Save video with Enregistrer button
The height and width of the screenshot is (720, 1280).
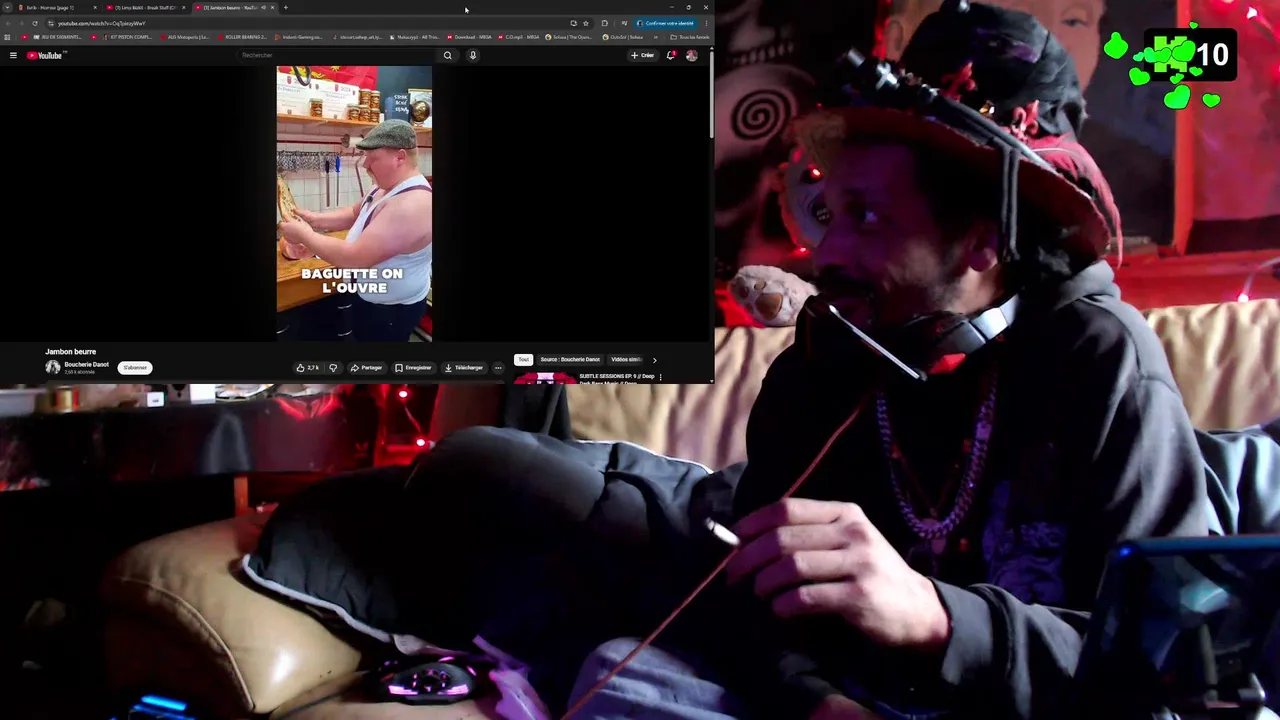[413, 367]
